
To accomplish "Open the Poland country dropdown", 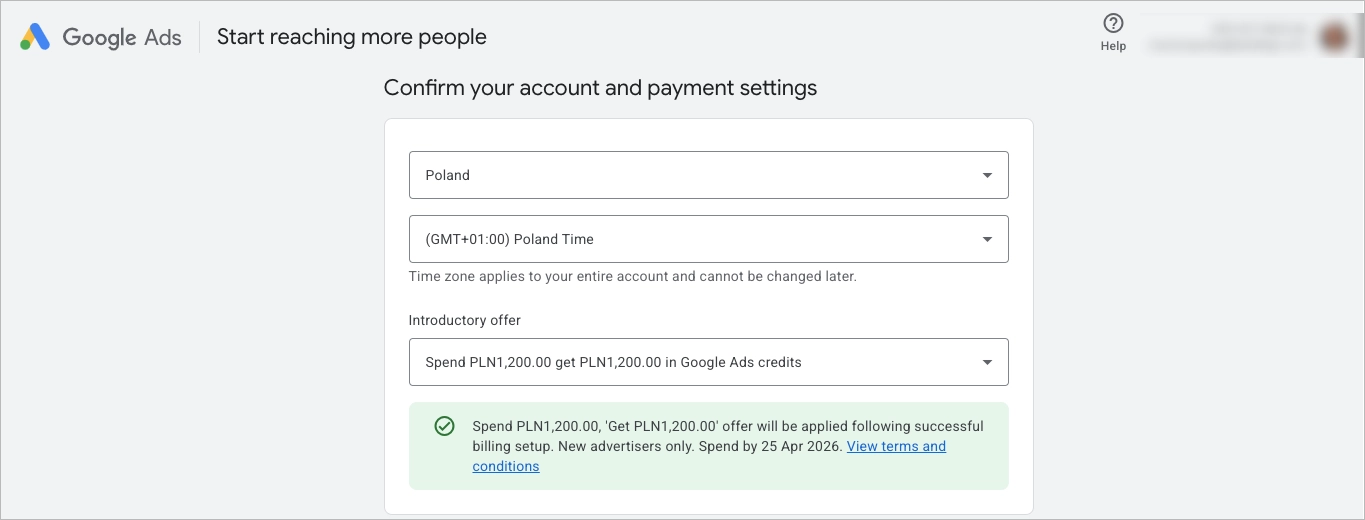I will (708, 175).
